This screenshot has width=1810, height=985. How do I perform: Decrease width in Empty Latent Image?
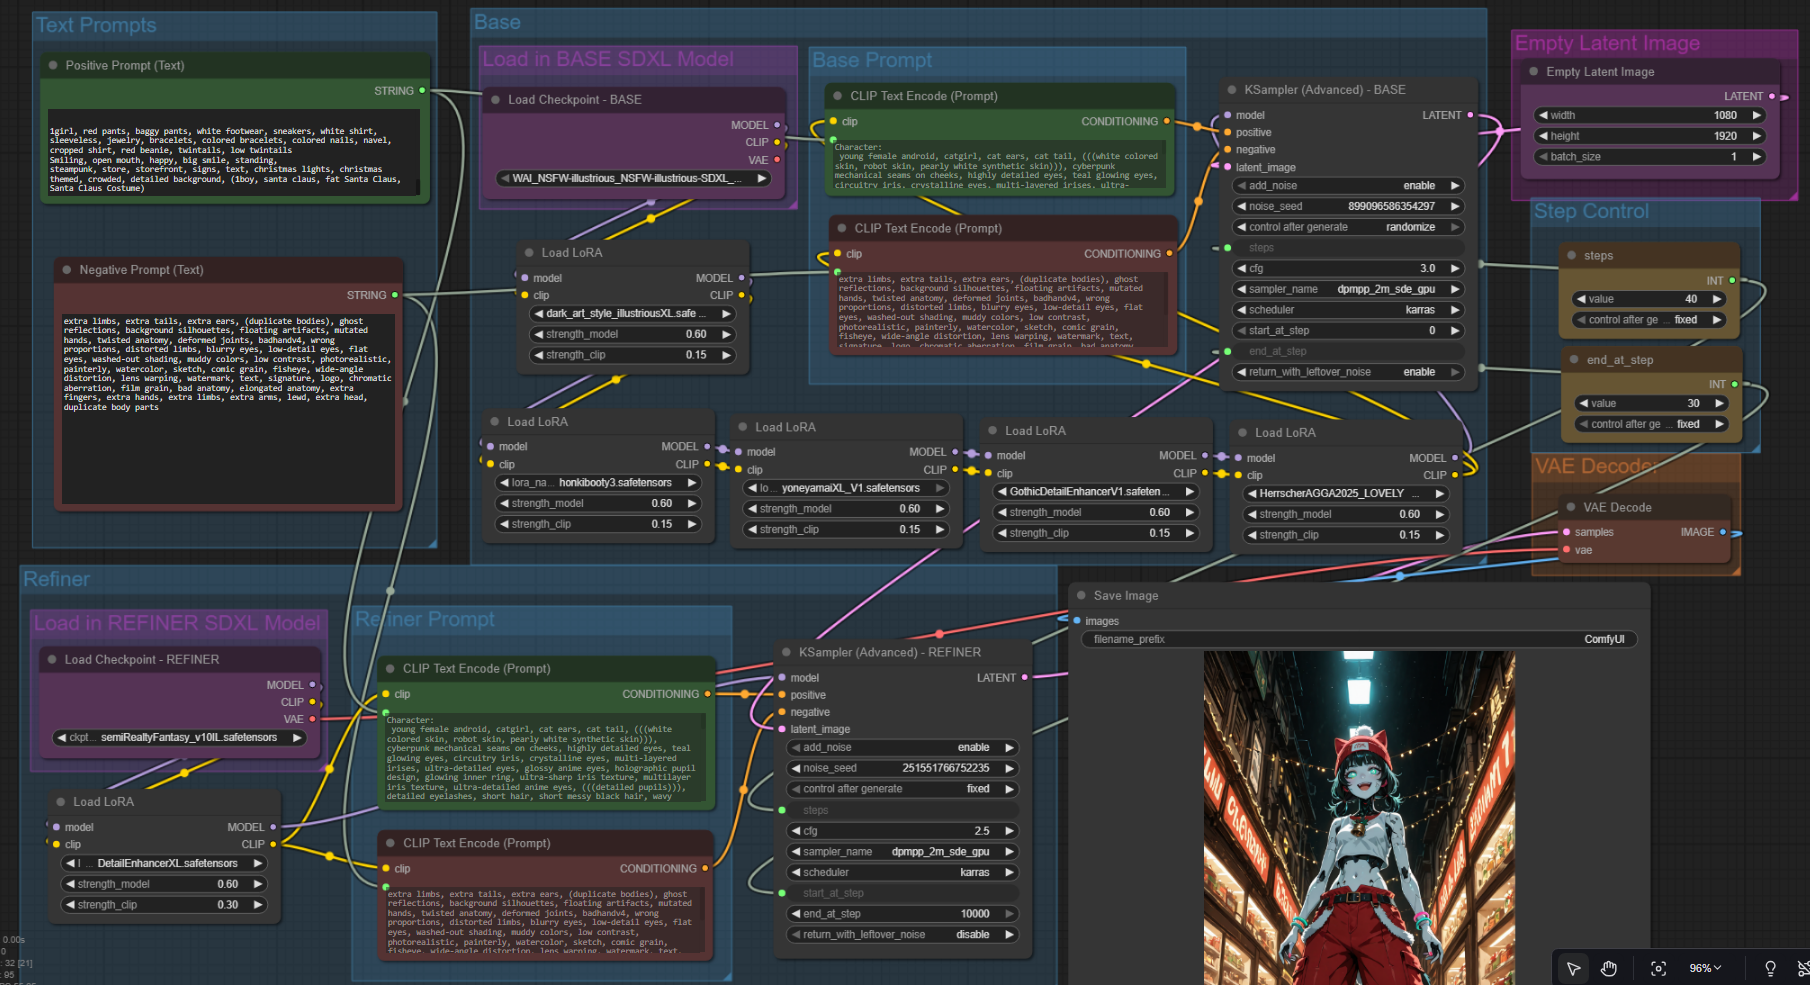coord(1543,115)
